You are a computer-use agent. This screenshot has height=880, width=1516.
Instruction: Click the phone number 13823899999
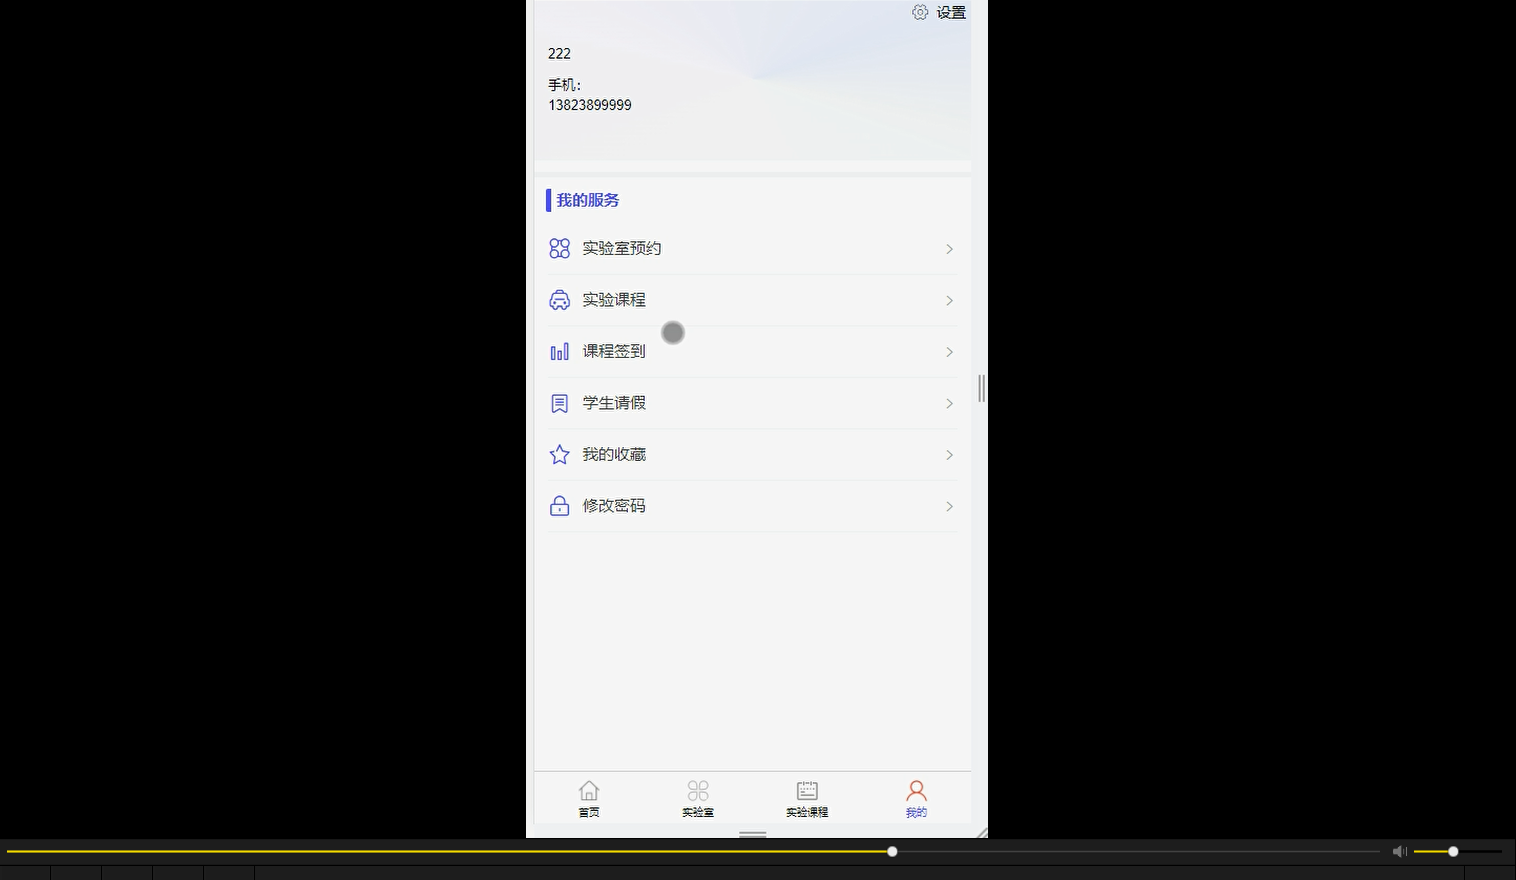(590, 105)
